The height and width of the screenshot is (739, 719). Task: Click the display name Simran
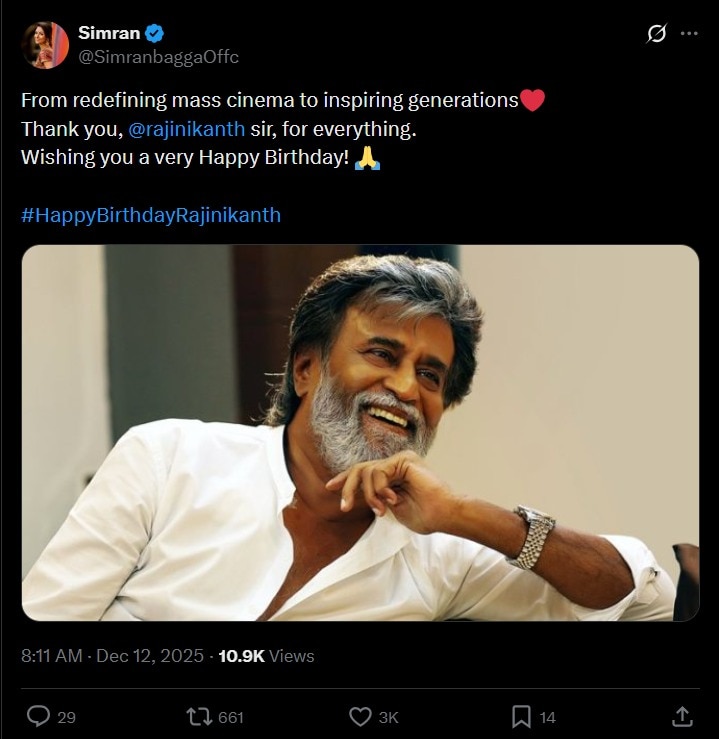(109, 33)
